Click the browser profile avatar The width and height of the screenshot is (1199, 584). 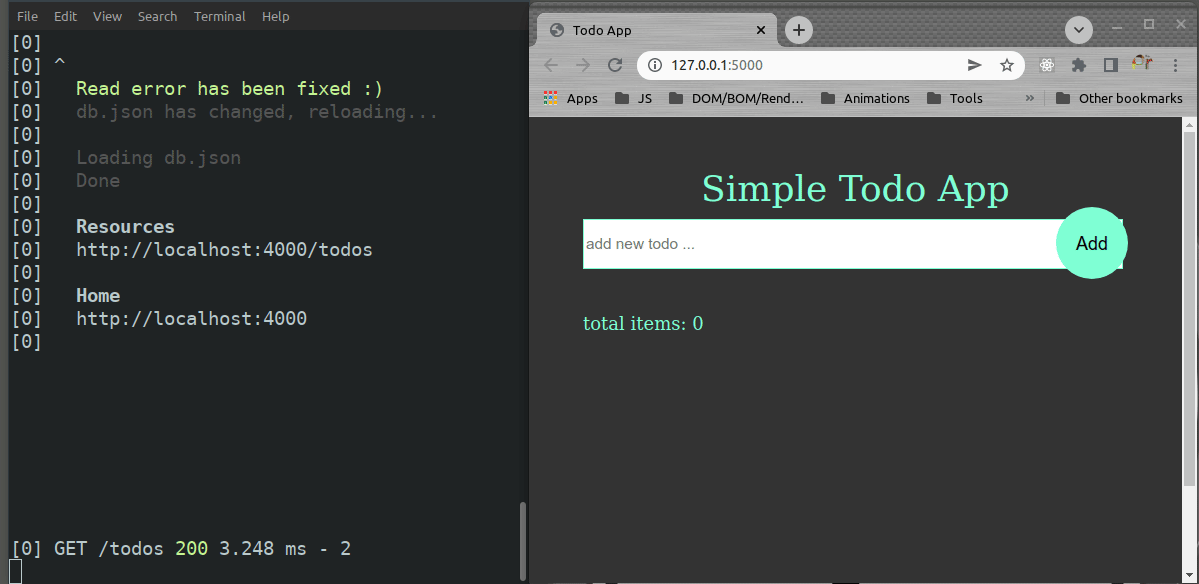(1142, 65)
